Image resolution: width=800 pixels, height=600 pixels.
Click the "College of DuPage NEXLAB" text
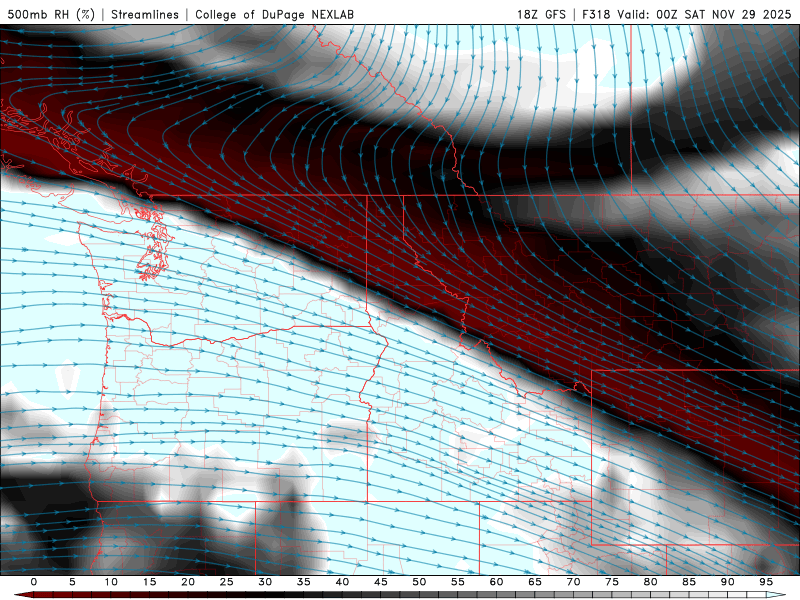(274, 14)
